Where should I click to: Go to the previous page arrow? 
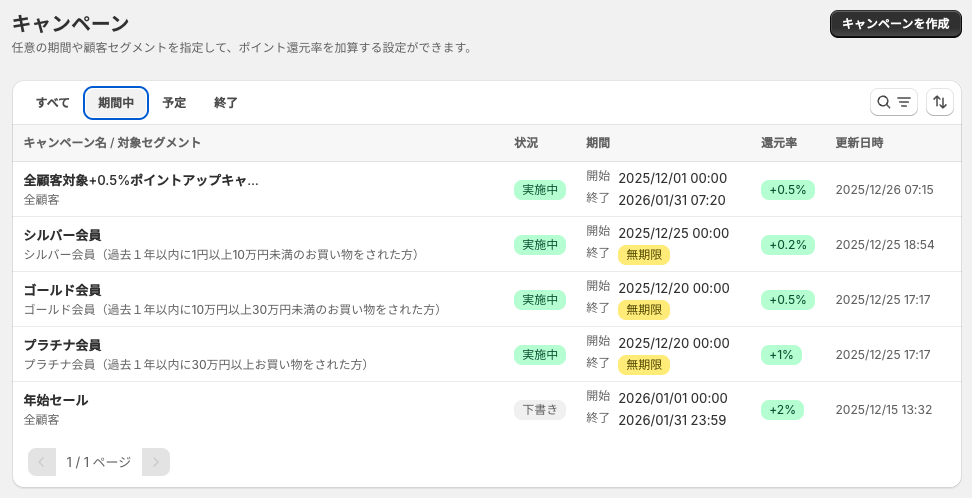[42, 462]
